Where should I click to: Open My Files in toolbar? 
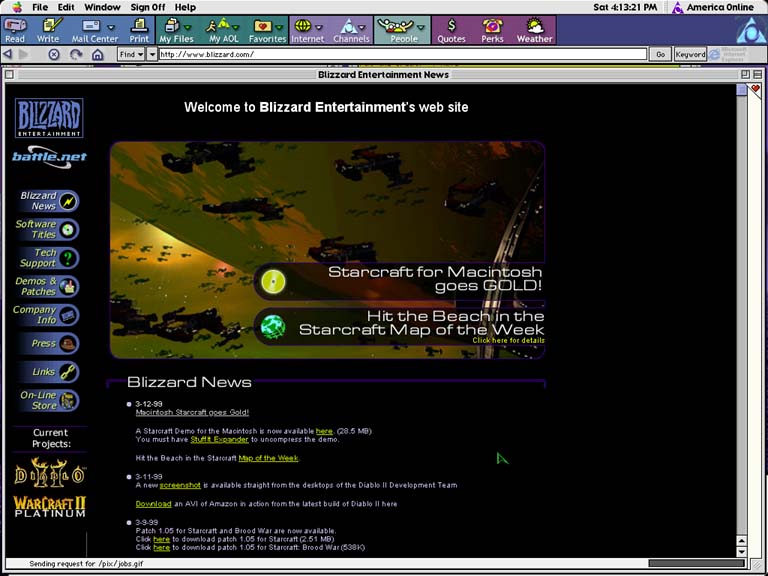coord(172,30)
